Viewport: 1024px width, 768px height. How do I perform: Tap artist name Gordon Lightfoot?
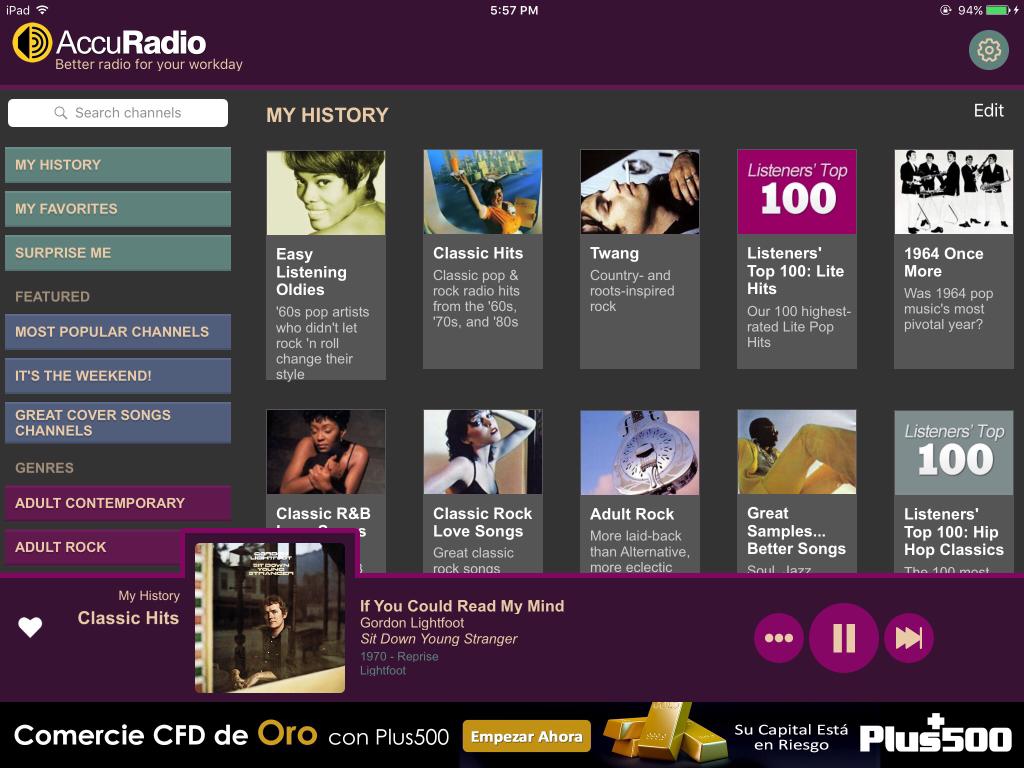point(412,623)
